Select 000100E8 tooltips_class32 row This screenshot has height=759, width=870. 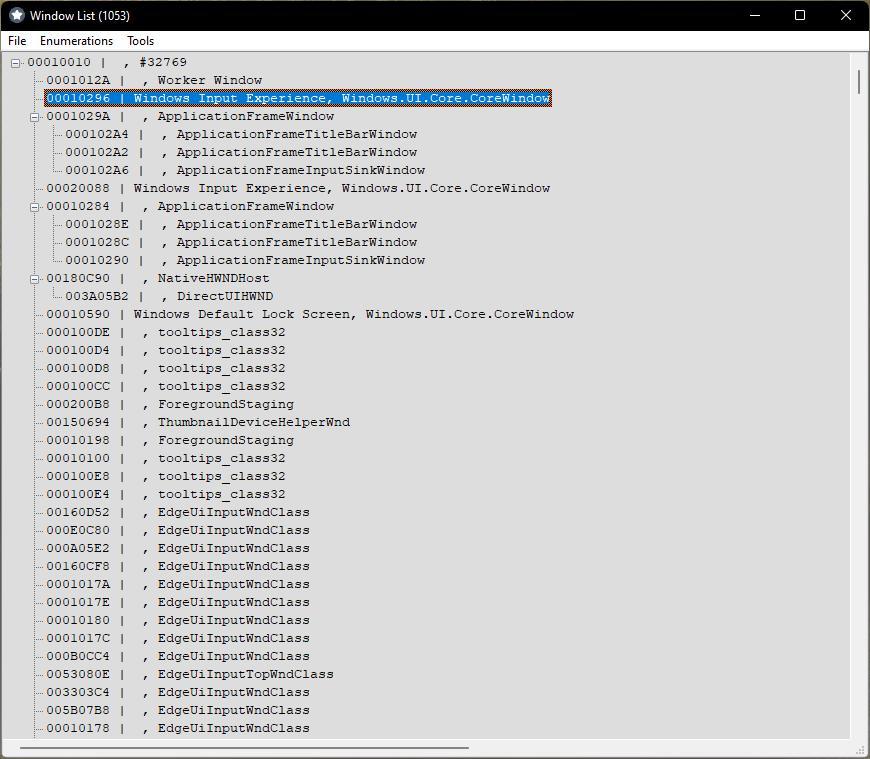coord(165,476)
